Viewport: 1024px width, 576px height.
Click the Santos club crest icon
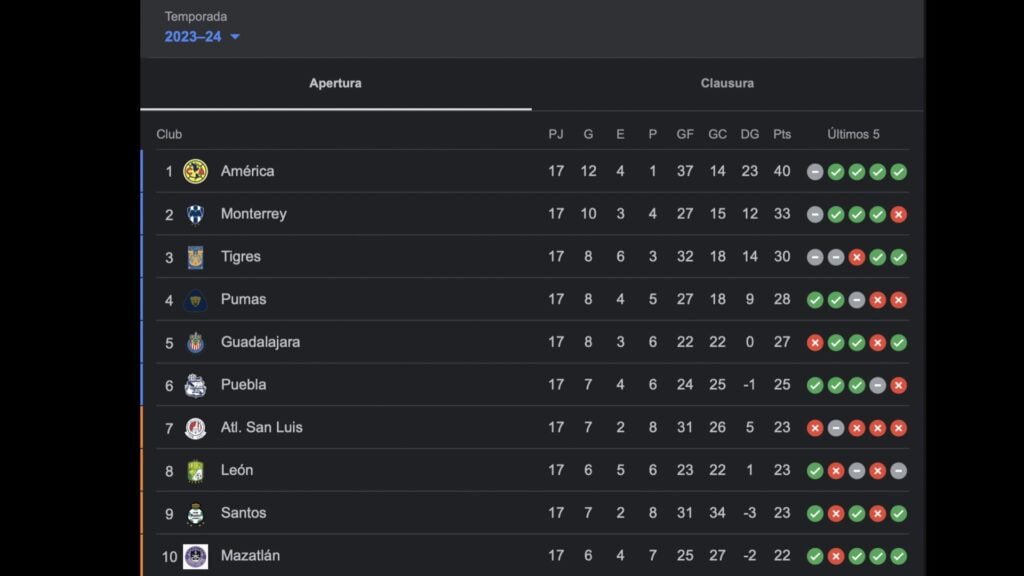click(x=195, y=513)
